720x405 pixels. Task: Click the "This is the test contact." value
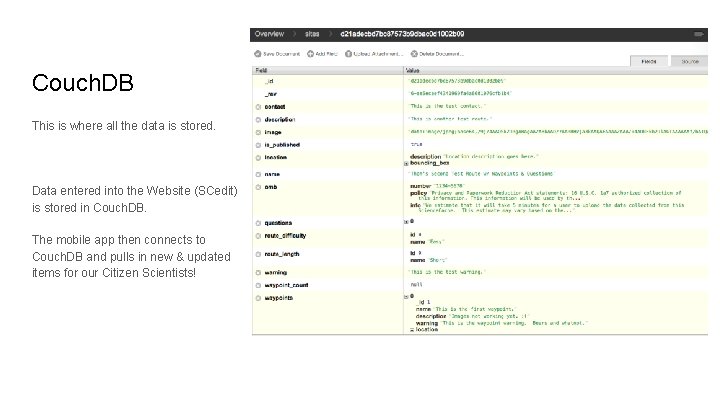pos(447,106)
